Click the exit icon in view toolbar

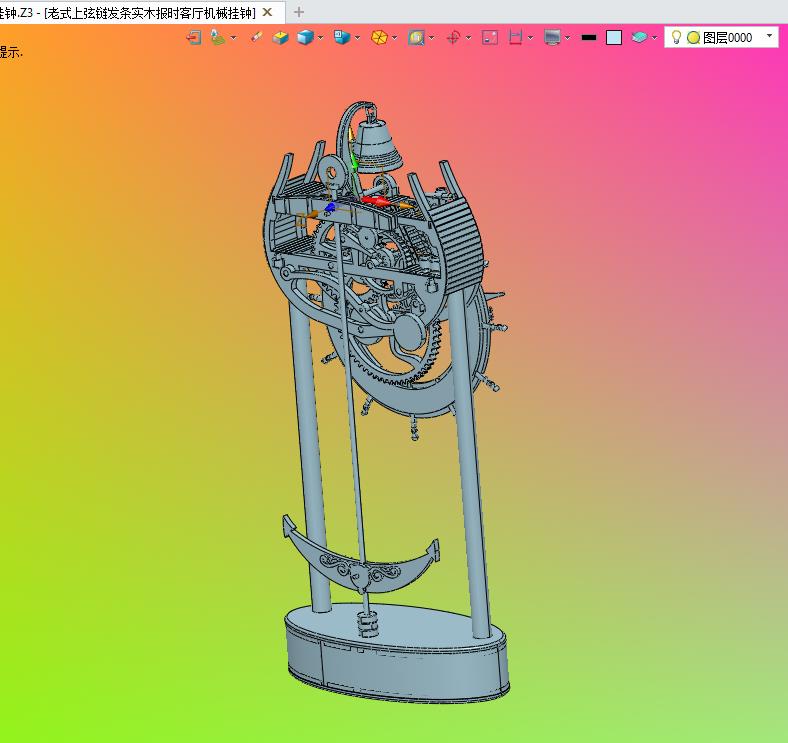coord(194,38)
